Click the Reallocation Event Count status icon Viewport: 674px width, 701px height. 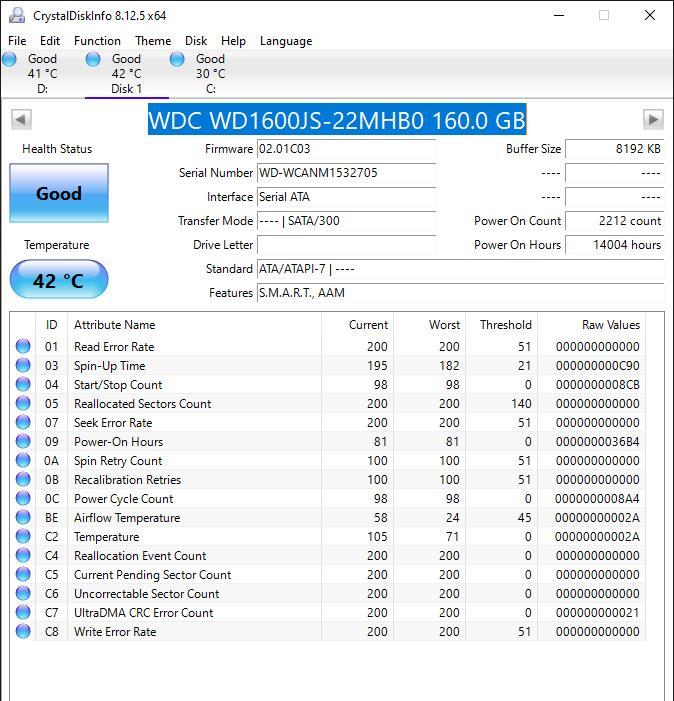point(23,555)
